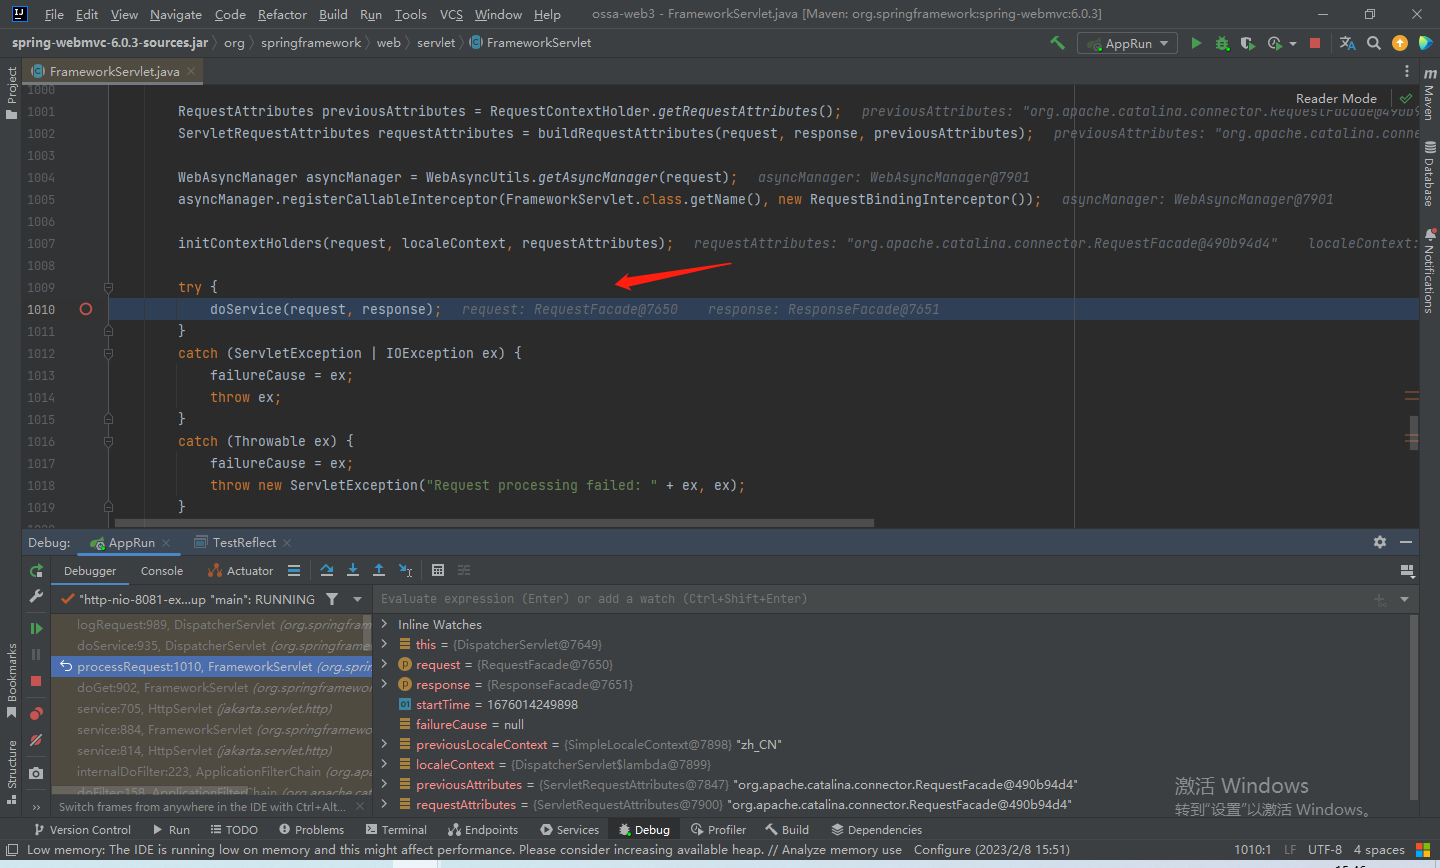The image size is (1440, 868).
Task: Open the Terminal tool window
Action: (x=396, y=829)
